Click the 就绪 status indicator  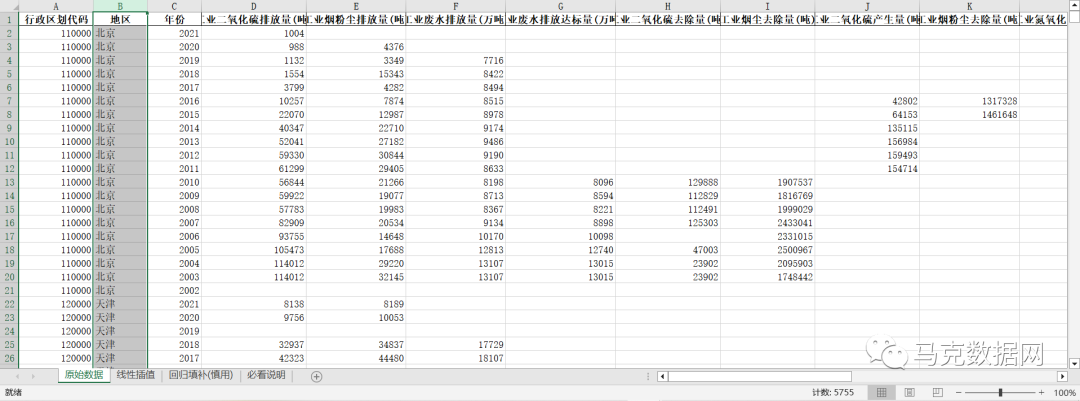pos(13,392)
